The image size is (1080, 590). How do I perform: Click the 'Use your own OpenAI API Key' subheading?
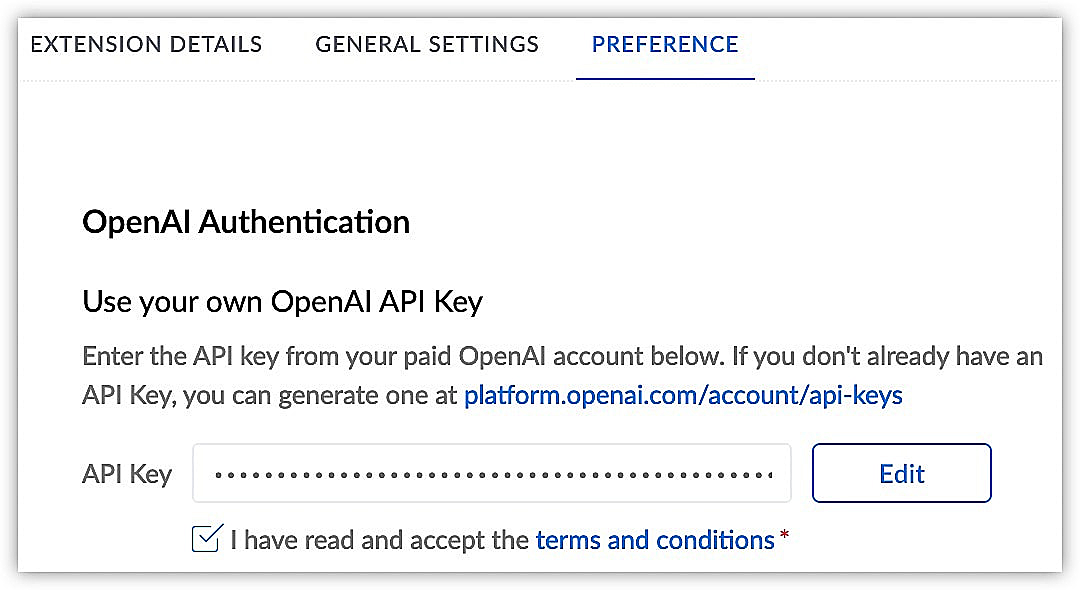282,302
